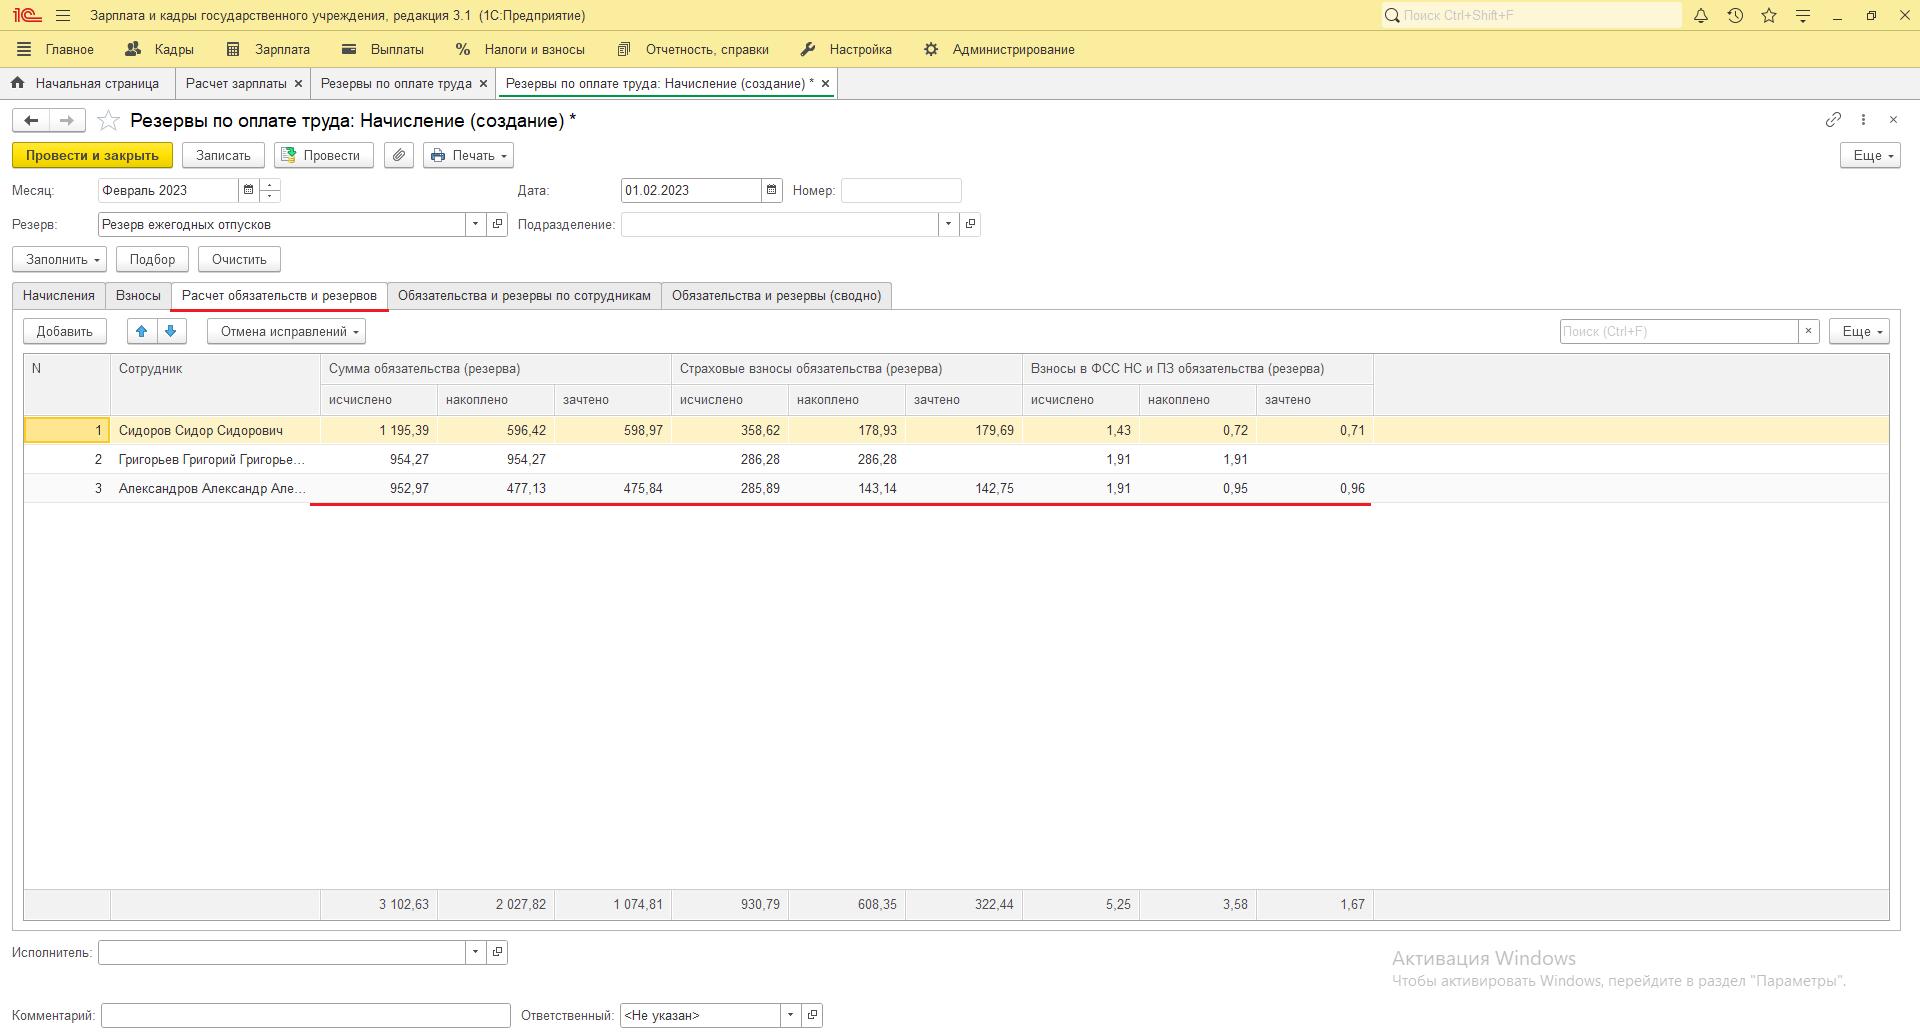Increment the month stepper
The height and width of the screenshot is (1035, 1920).
(x=270, y=185)
